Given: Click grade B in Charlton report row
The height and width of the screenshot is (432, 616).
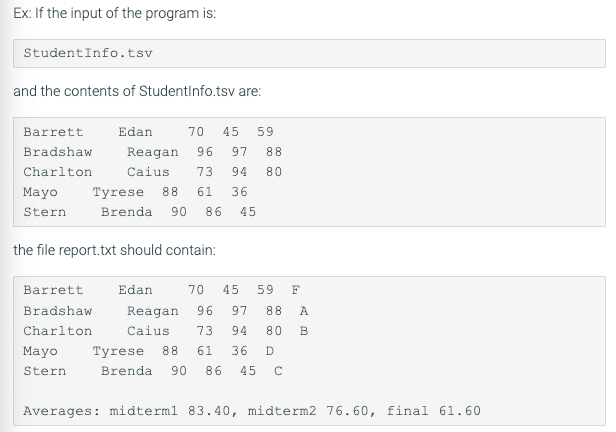Looking at the screenshot, I should [x=304, y=331].
